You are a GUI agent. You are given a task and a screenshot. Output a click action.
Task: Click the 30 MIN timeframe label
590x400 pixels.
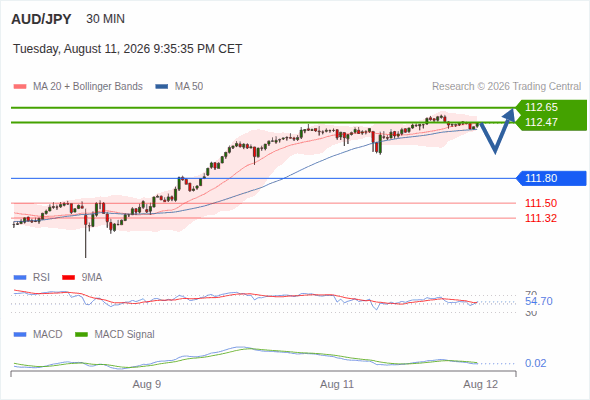pos(105,19)
